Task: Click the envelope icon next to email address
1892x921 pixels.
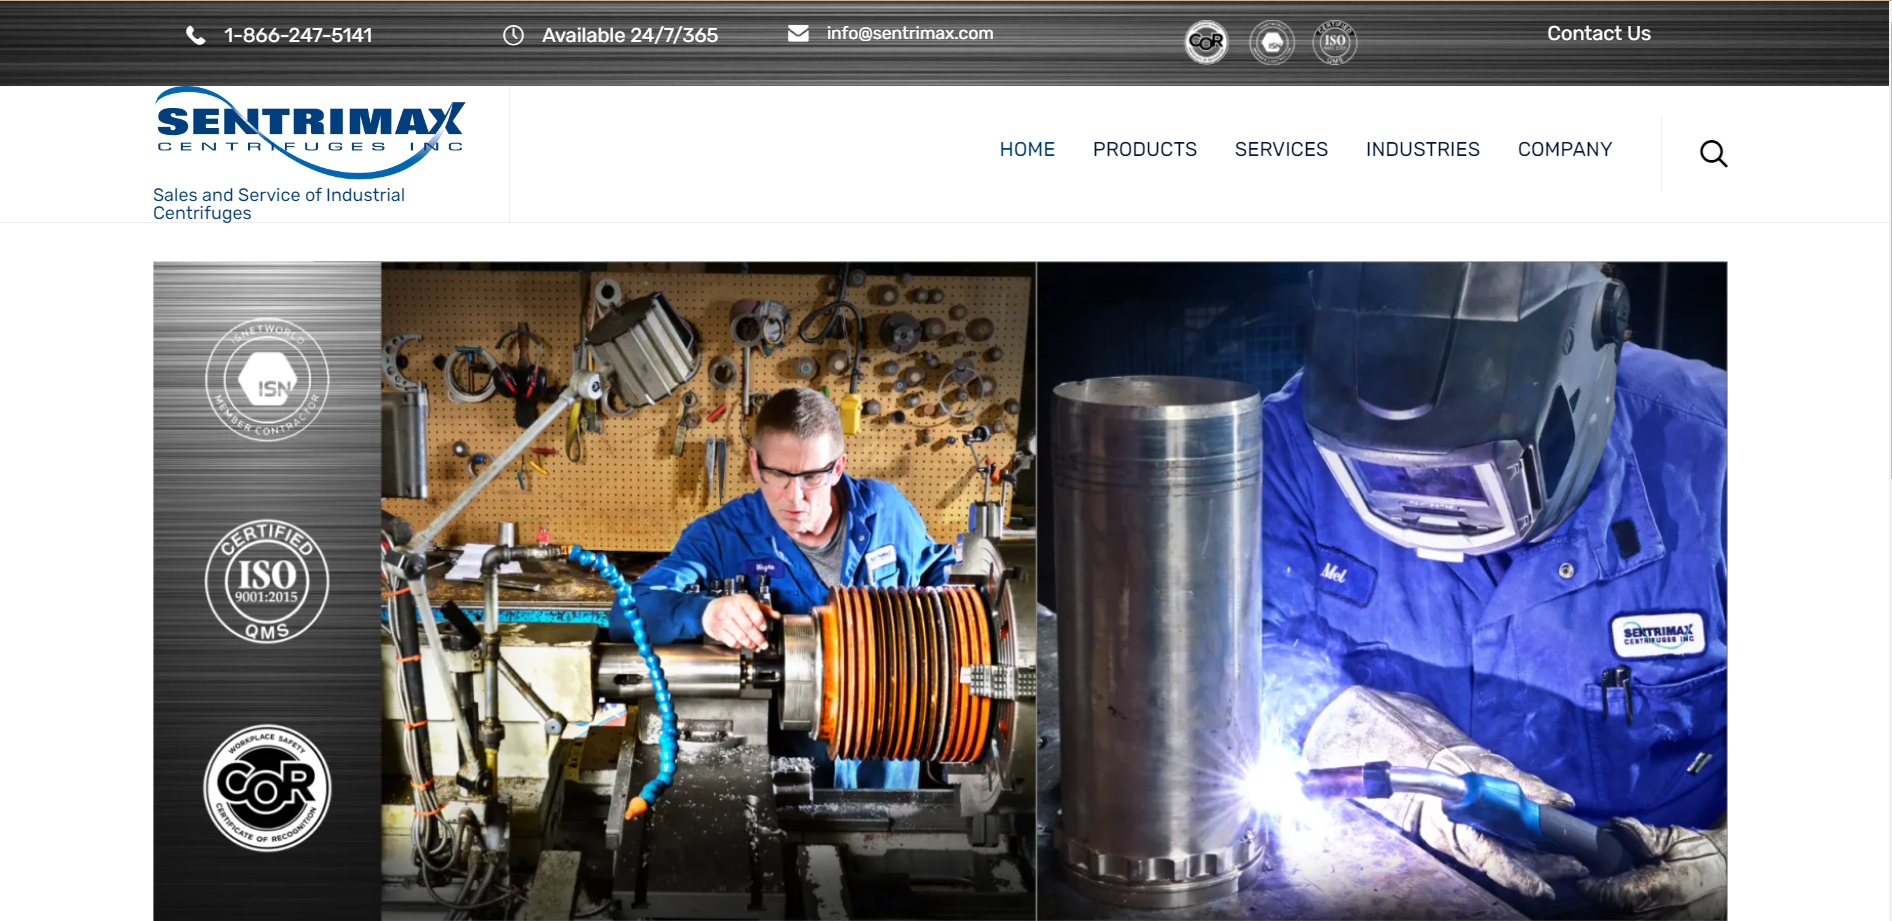Action: [x=798, y=34]
